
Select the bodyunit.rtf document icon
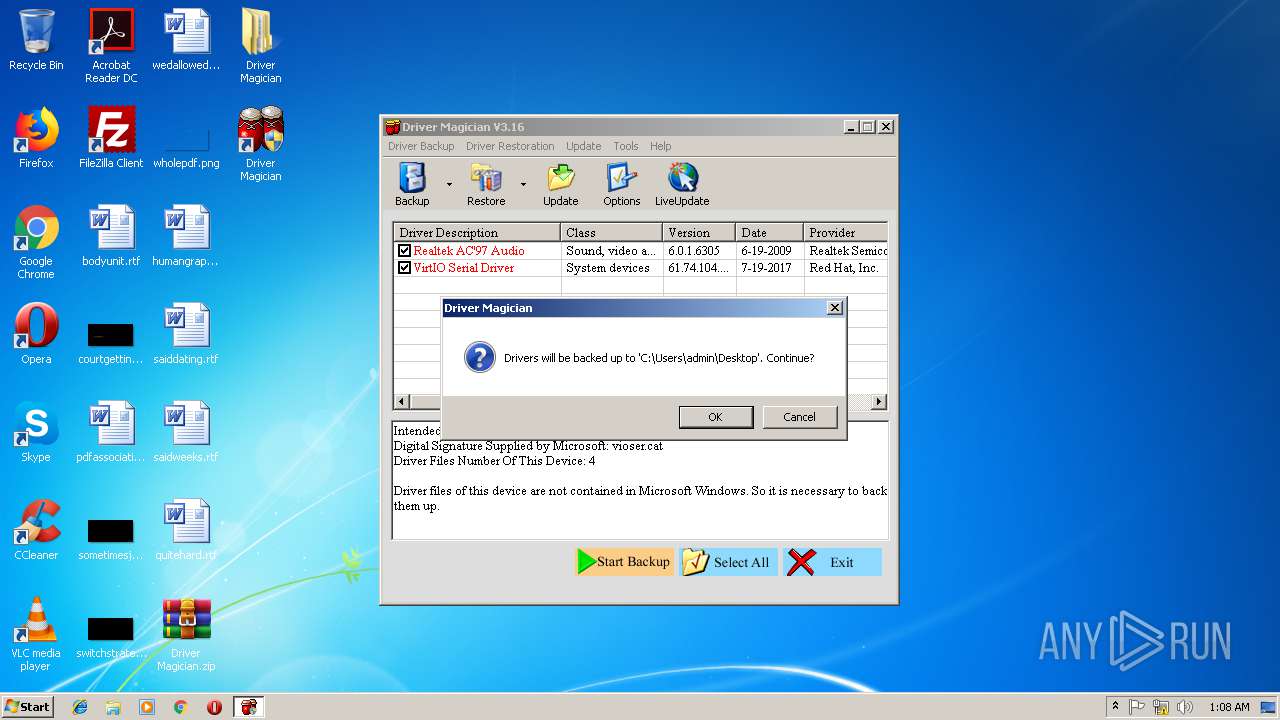click(x=111, y=236)
